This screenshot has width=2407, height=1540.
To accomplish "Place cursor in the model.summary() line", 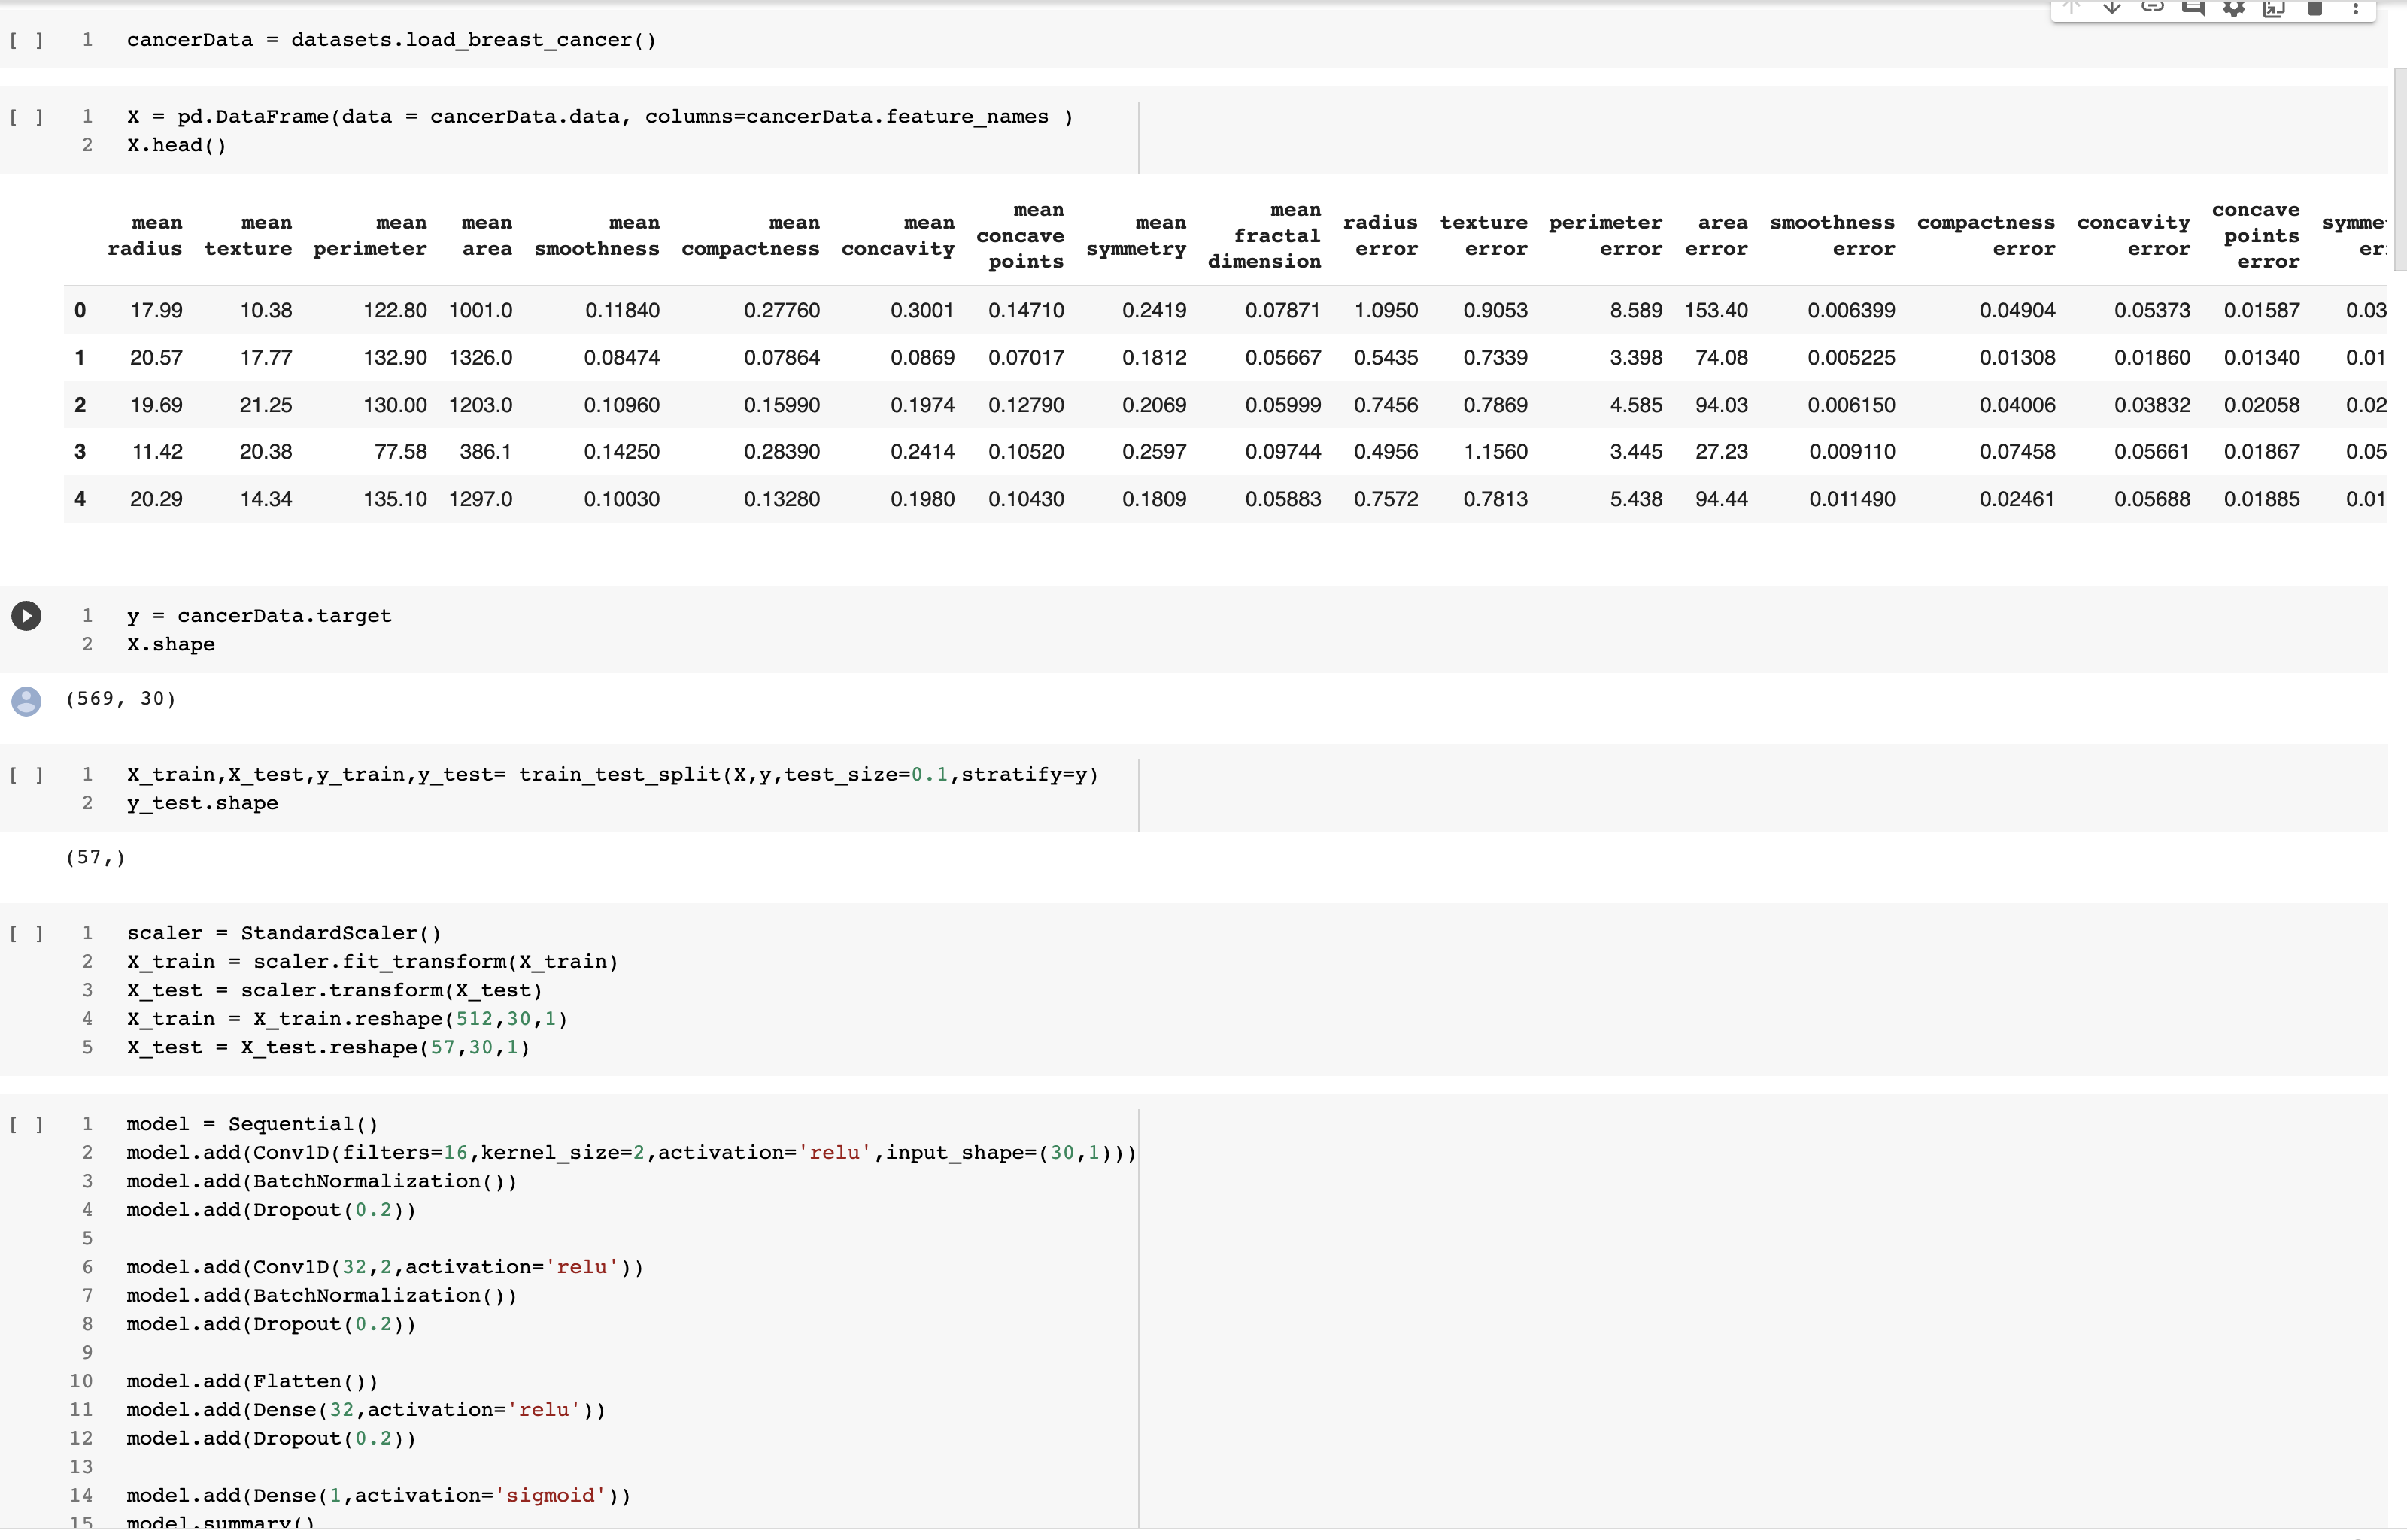I will tap(221, 1521).
